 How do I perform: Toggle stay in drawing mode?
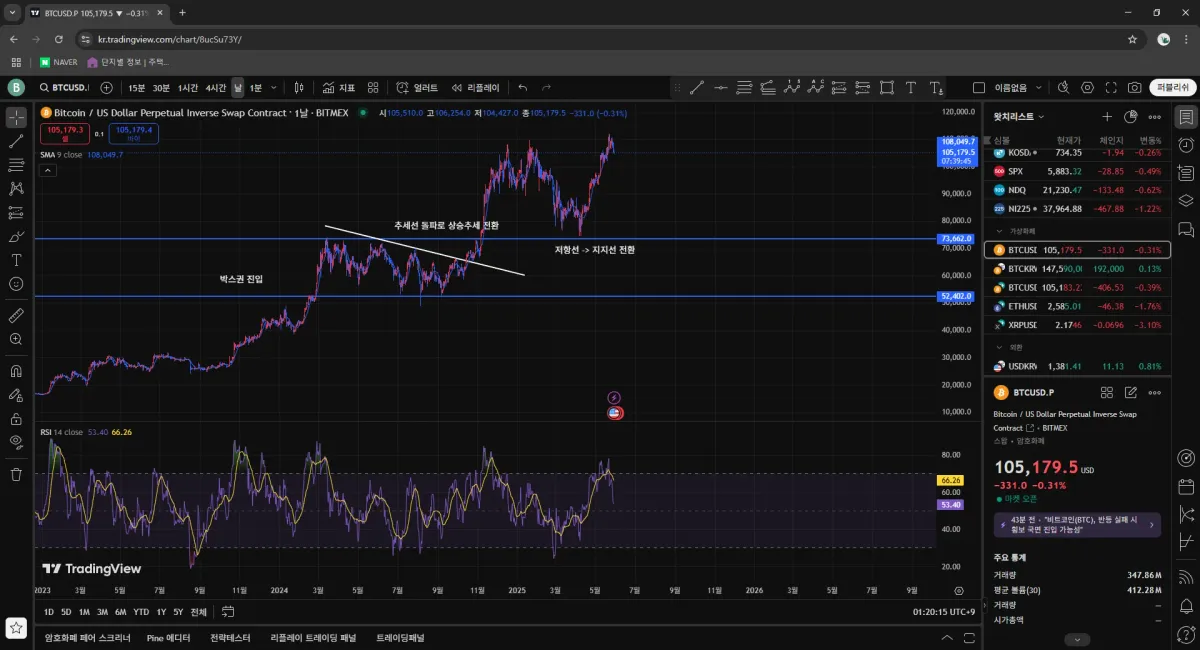coord(16,395)
